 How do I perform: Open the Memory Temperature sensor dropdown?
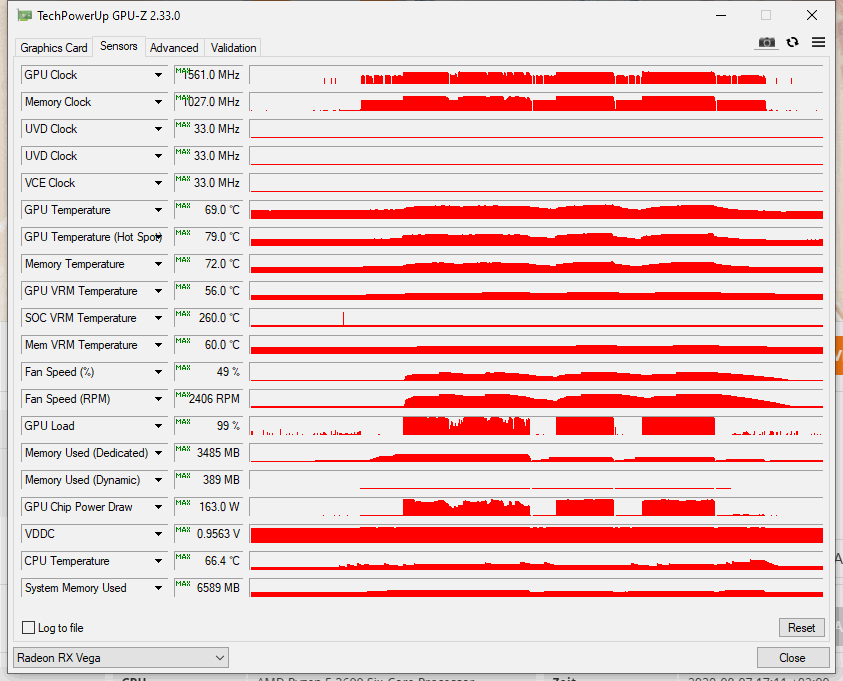tap(159, 264)
